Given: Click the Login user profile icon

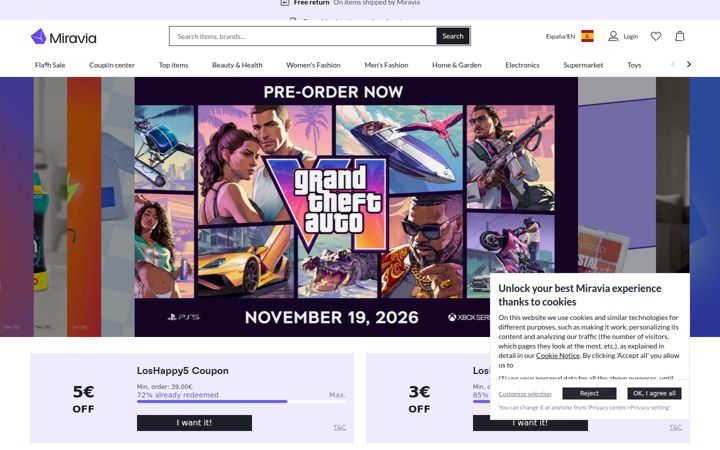Looking at the screenshot, I should point(613,36).
